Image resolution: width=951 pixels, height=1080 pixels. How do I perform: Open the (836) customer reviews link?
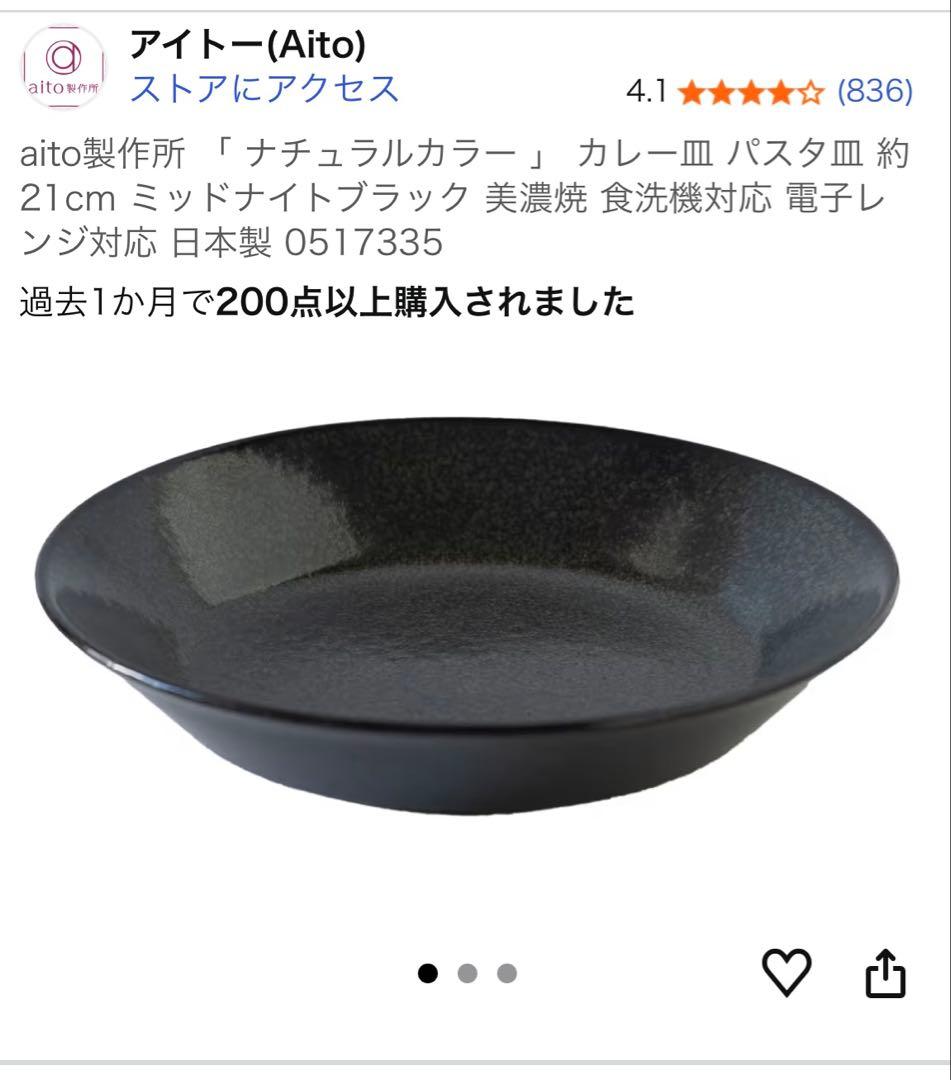click(x=875, y=91)
